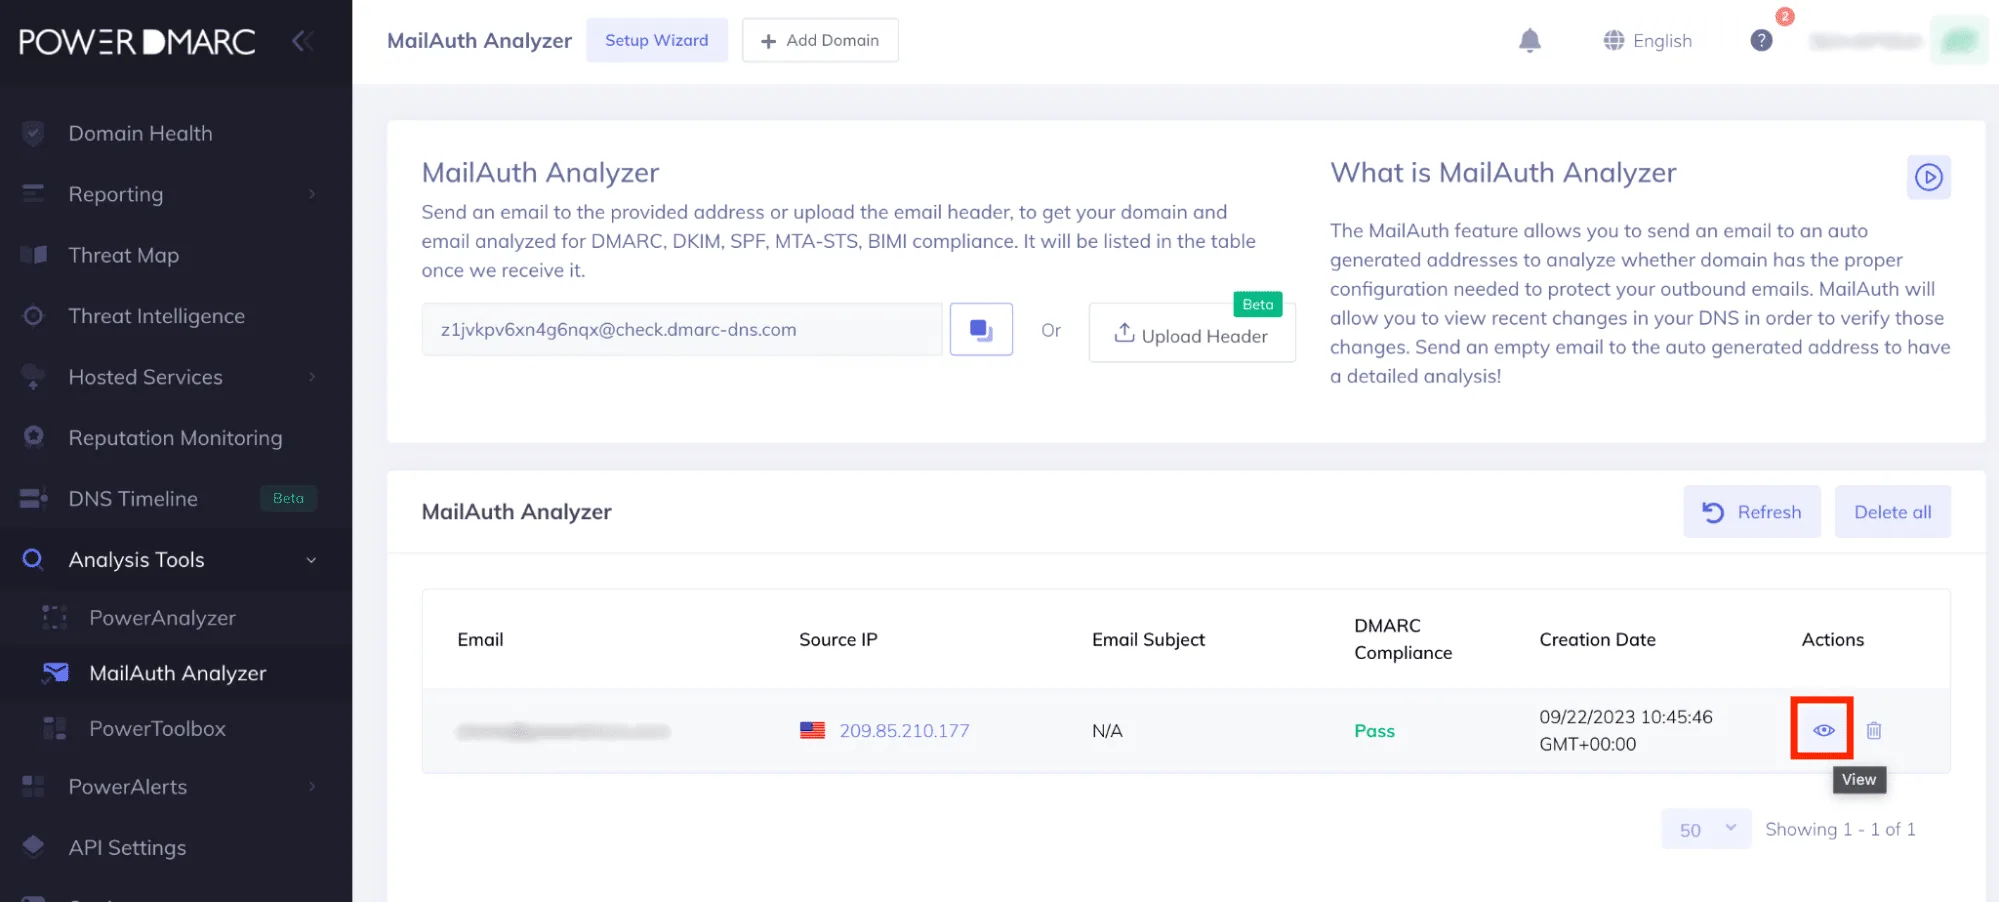View the analyzed email details eye icon
Viewport: 1999px width, 902px height.
[x=1823, y=730]
